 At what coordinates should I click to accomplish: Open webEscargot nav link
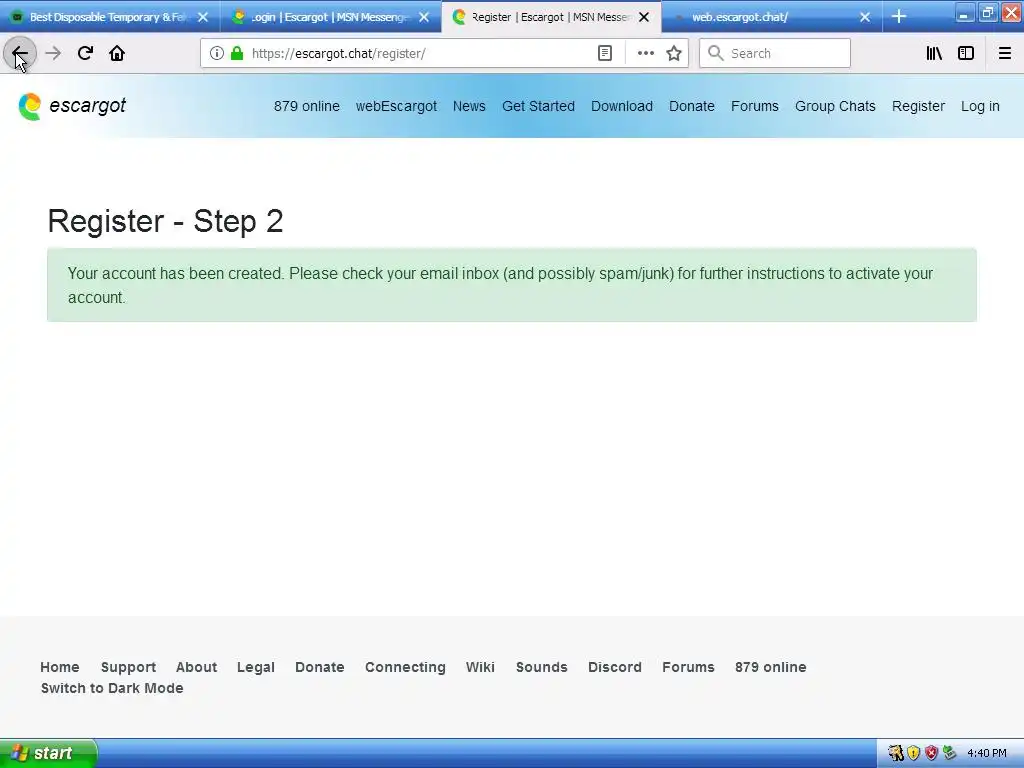click(x=396, y=106)
